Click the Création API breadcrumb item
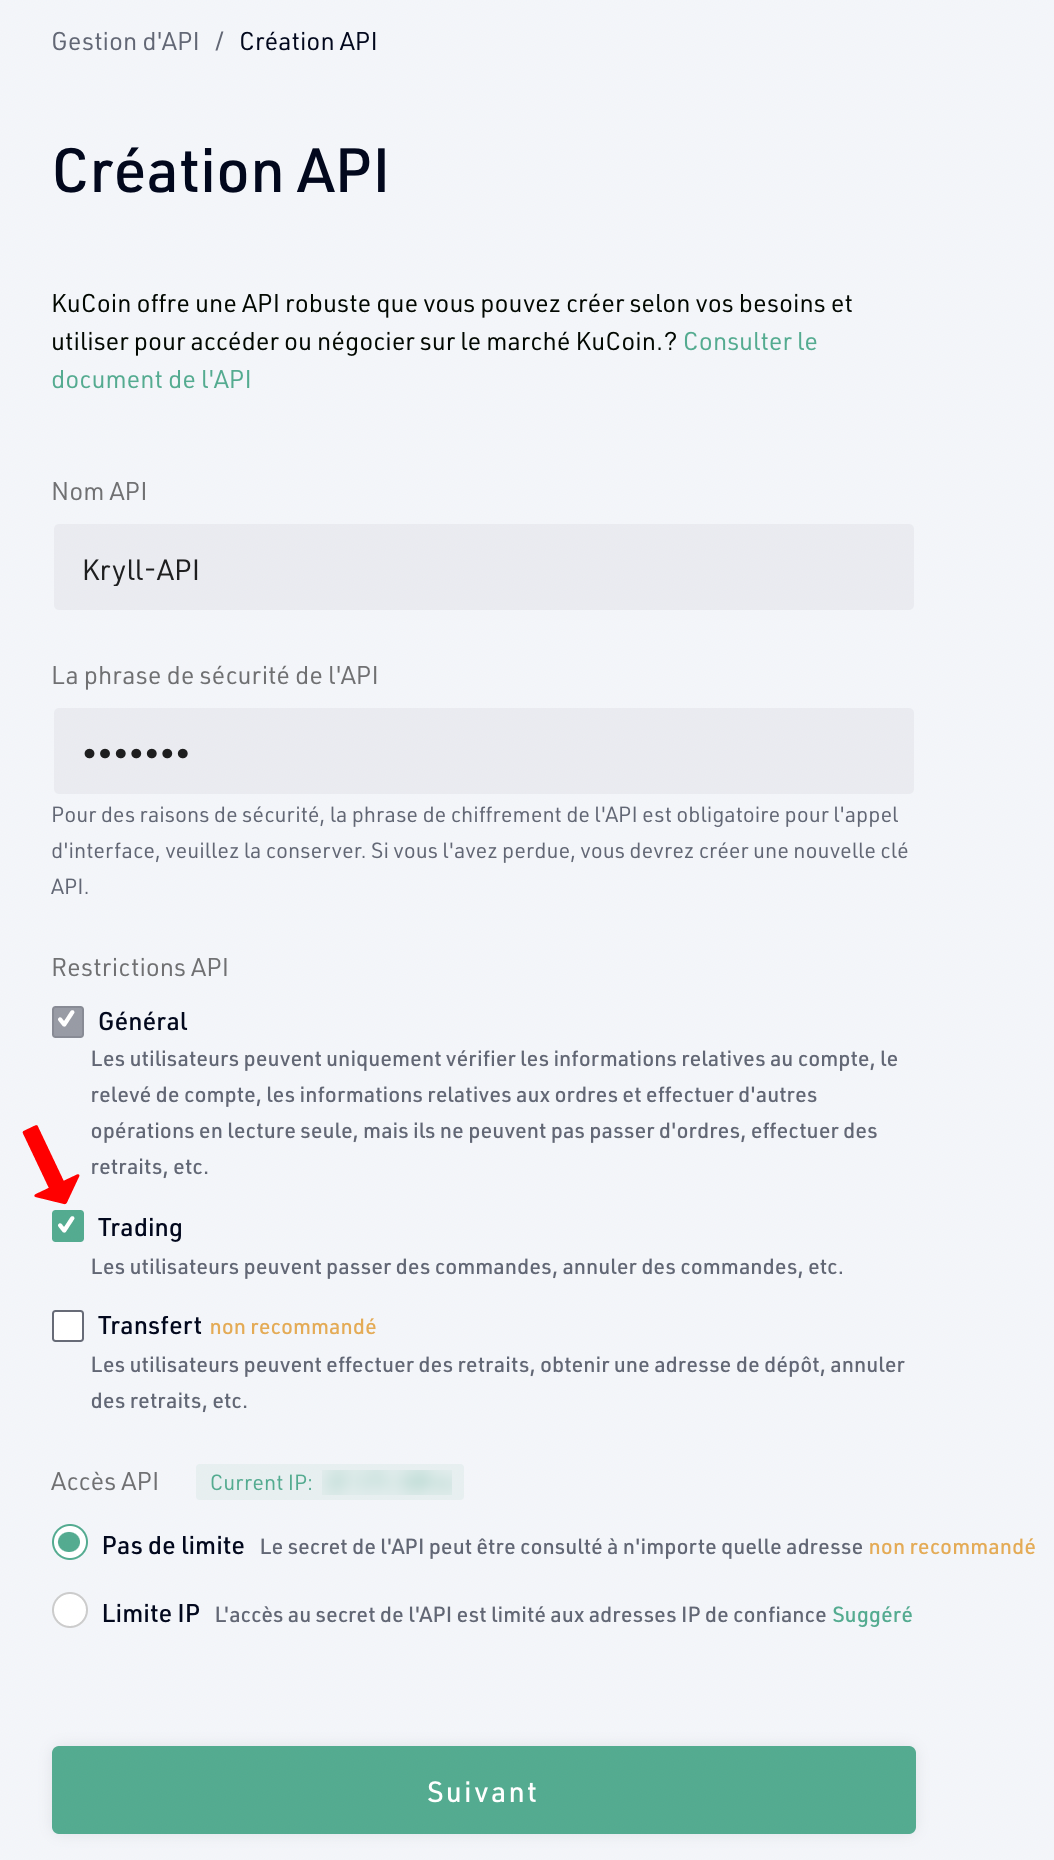Screen dimensions: 1054x1860 pyautogui.click(x=308, y=42)
